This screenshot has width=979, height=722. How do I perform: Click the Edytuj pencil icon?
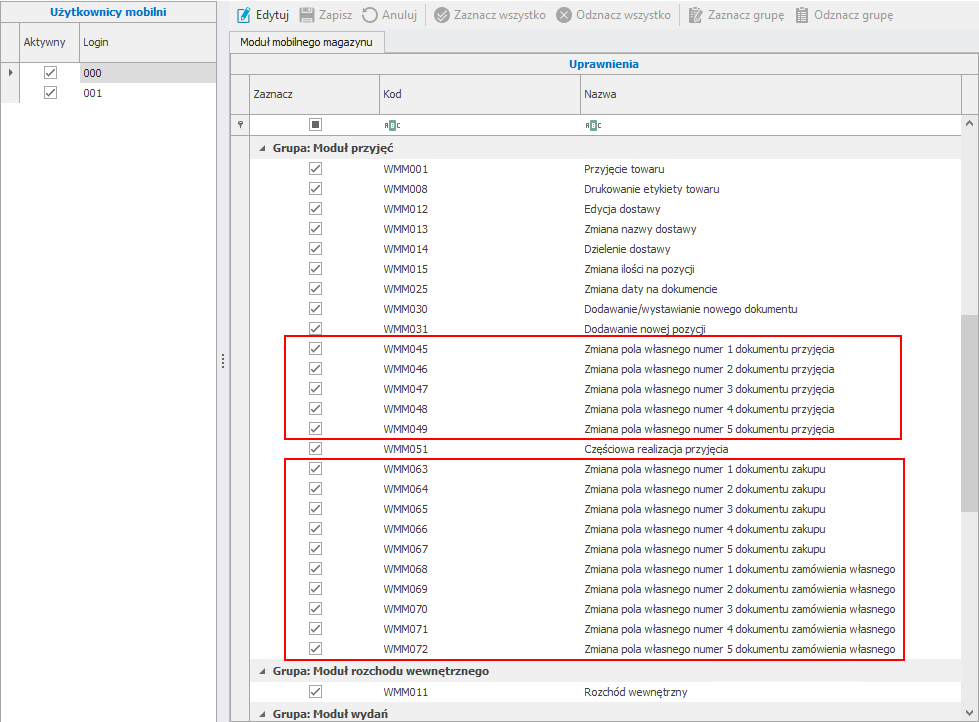click(243, 15)
